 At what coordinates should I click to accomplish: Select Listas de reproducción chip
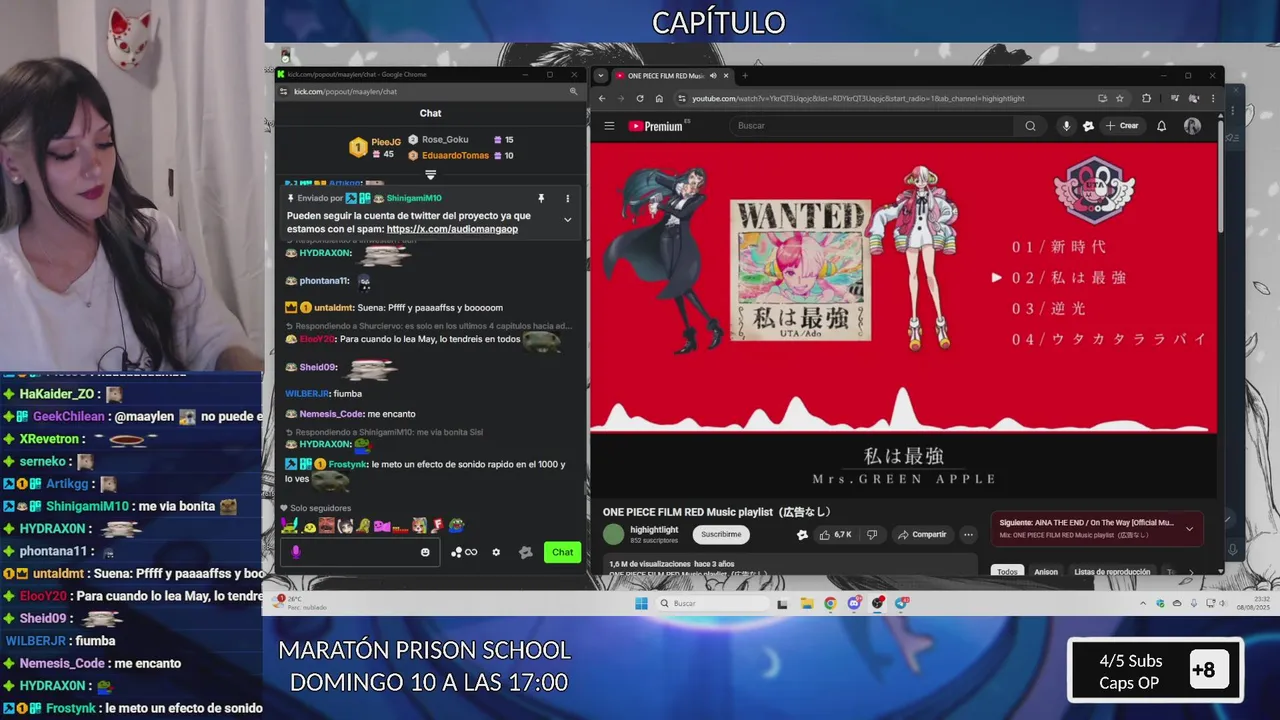click(1112, 572)
